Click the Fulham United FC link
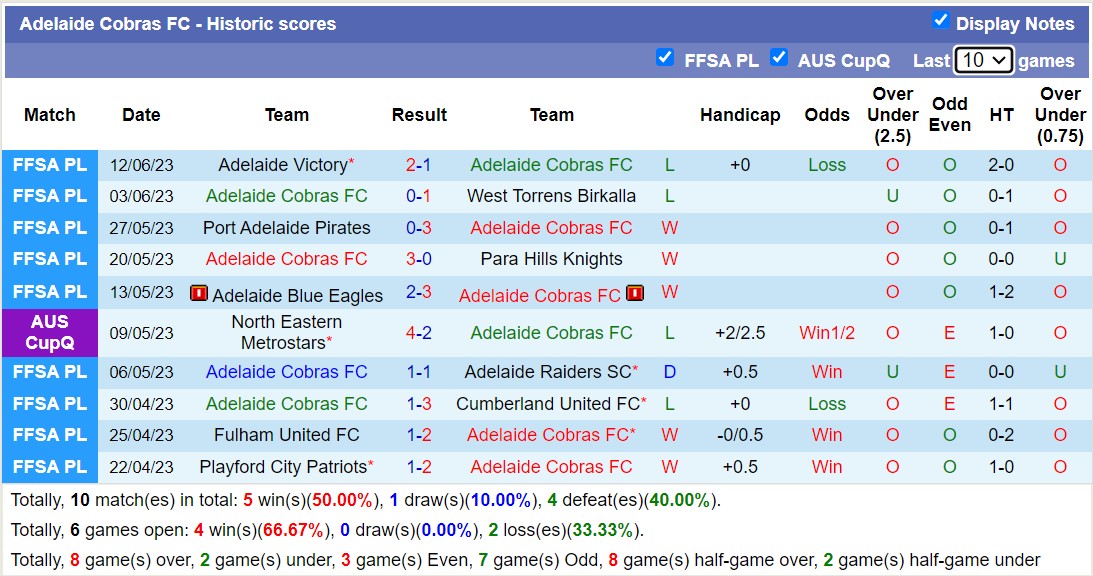1093x576 pixels. point(286,435)
